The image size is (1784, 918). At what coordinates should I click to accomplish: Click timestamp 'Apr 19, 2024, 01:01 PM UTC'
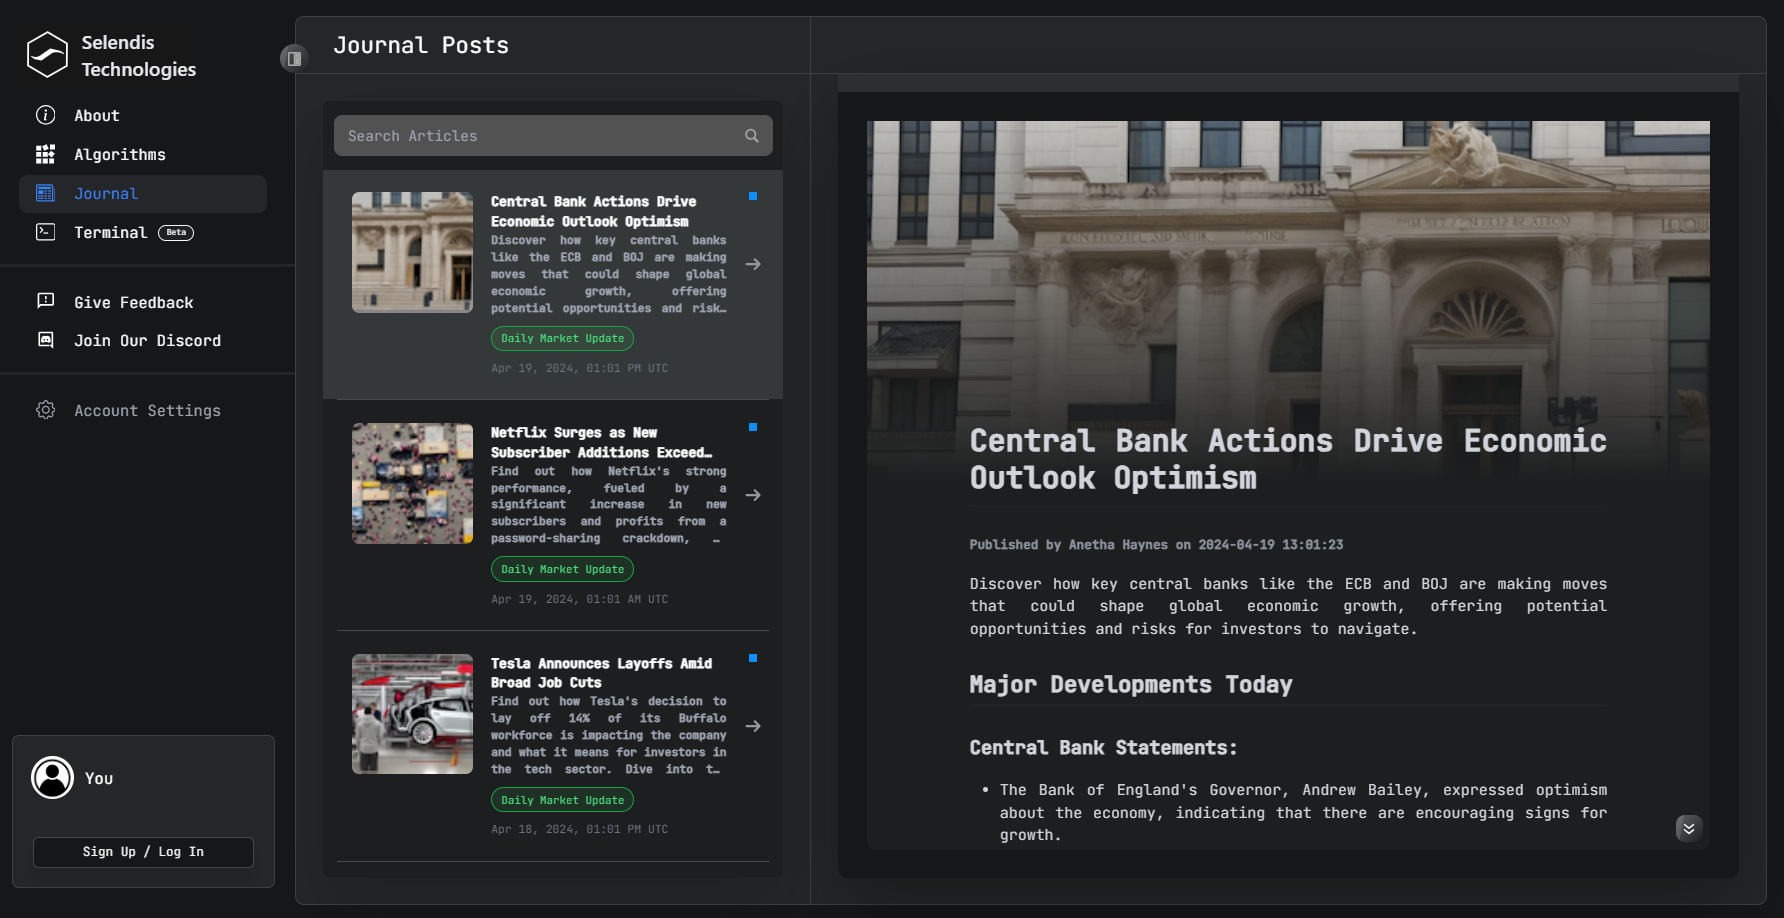click(579, 368)
